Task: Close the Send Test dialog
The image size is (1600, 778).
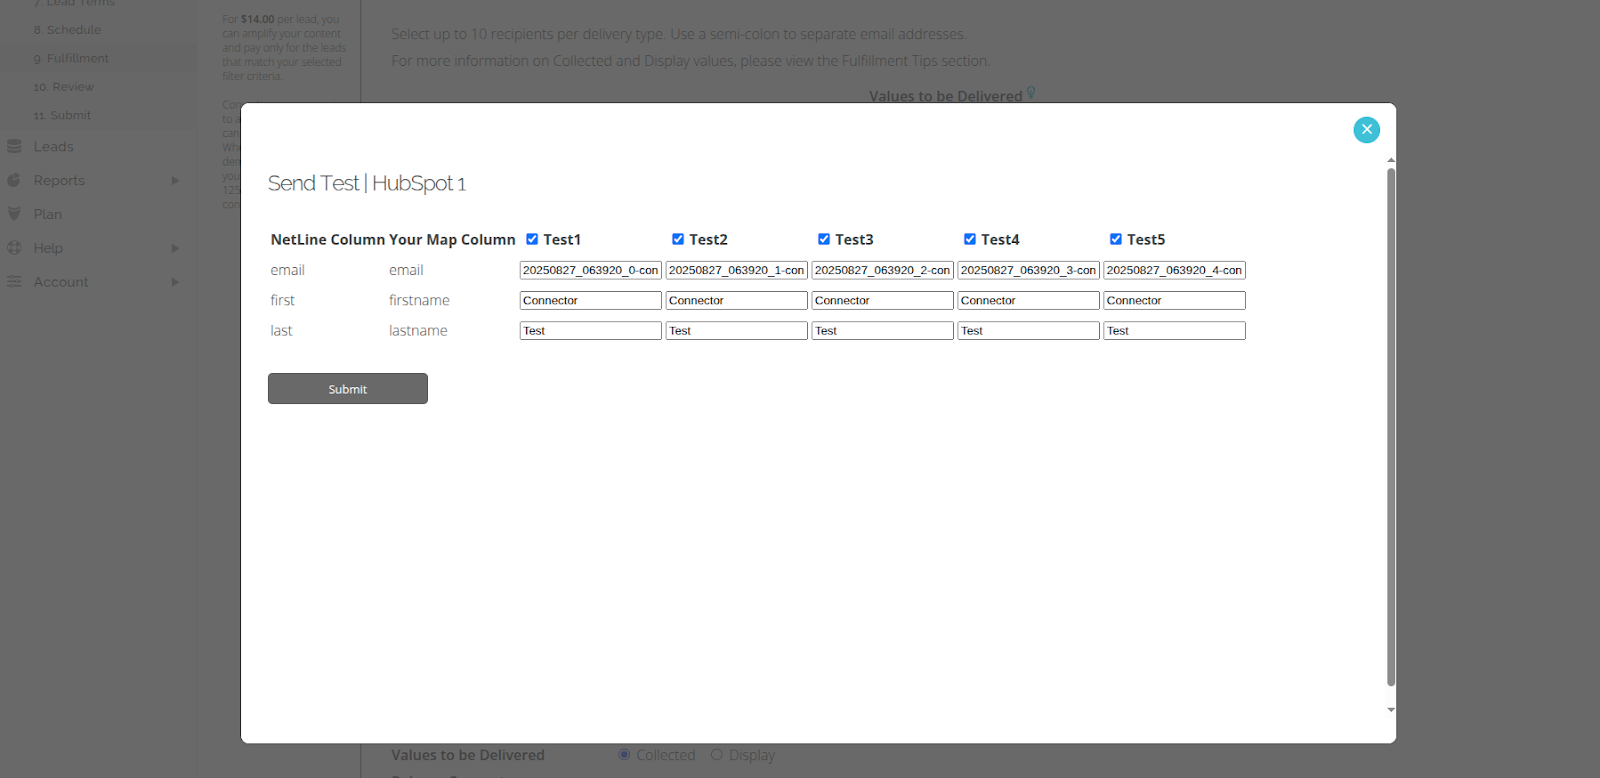Action: (1366, 130)
